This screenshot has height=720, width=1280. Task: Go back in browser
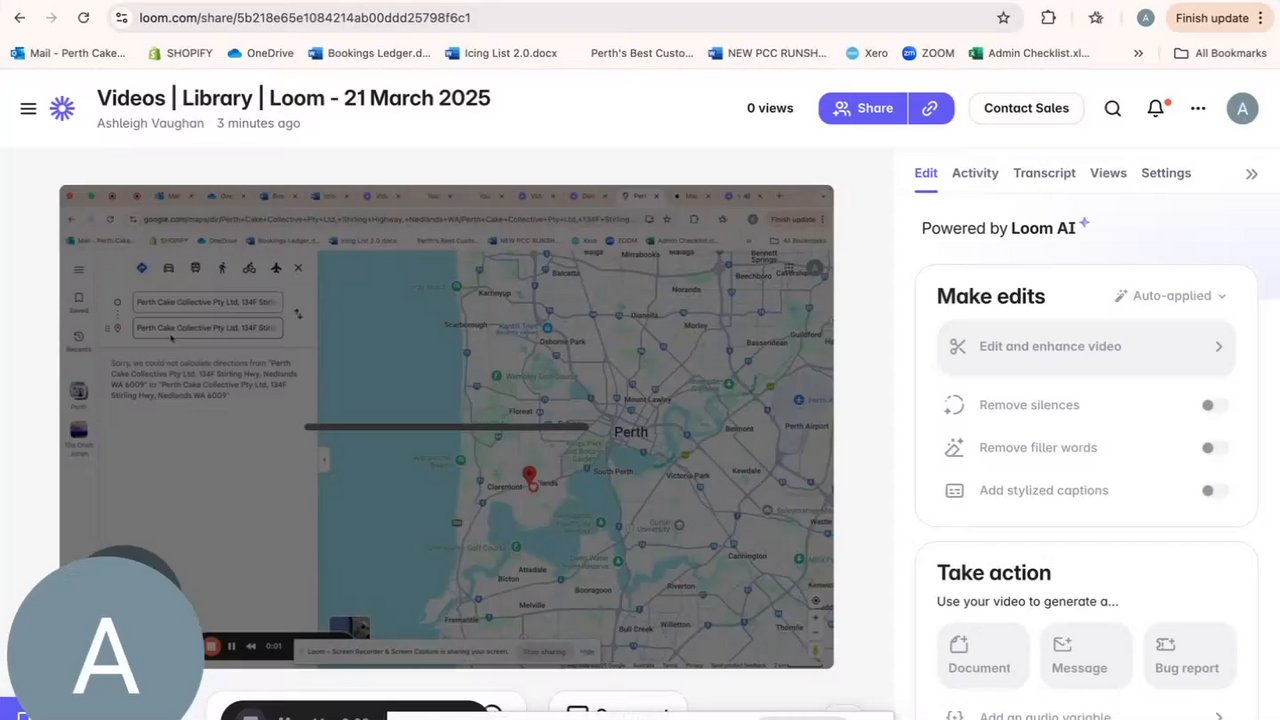click(x=19, y=18)
